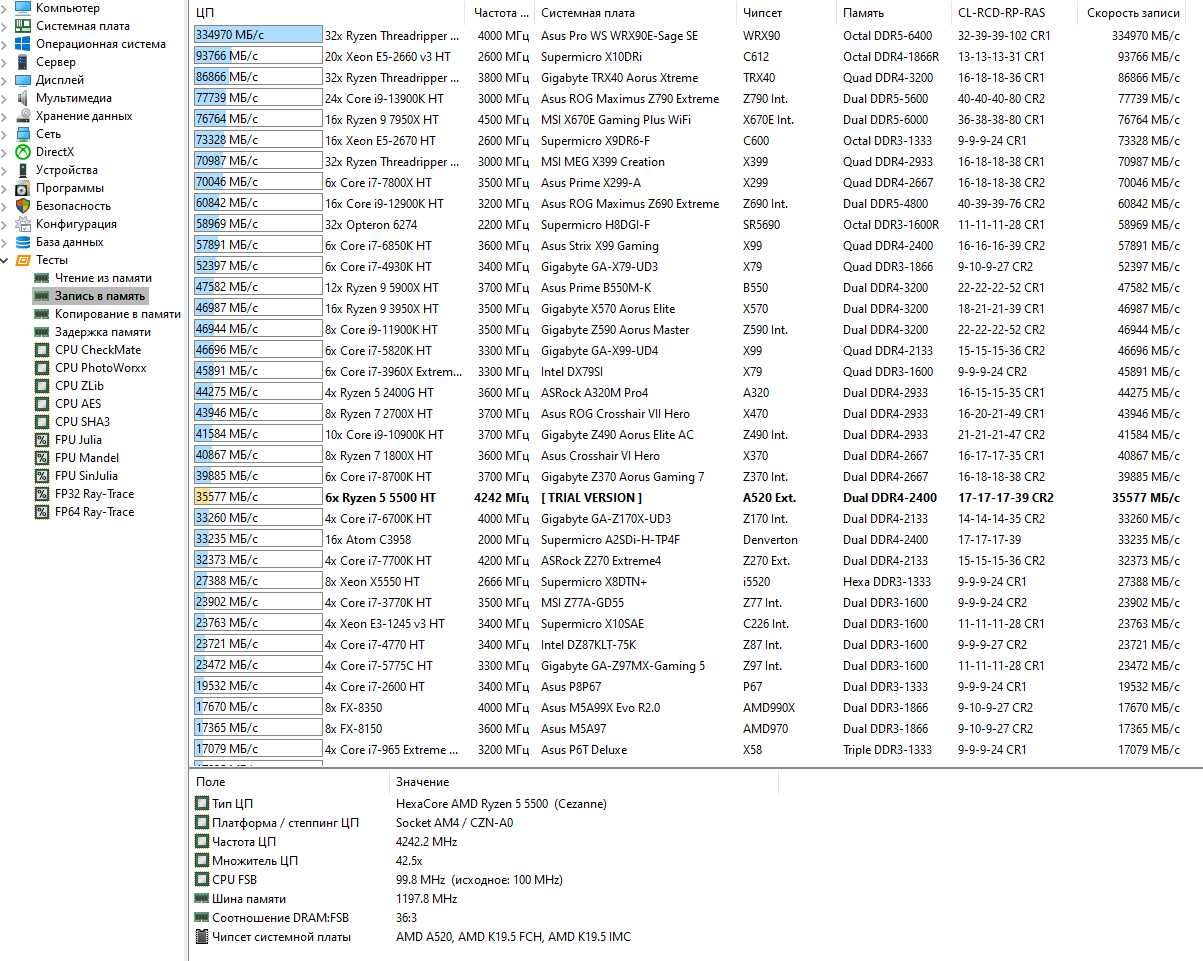Screen dimensions: 1203x961
Task: Open the FPU Mandel test
Action: pos(87,458)
